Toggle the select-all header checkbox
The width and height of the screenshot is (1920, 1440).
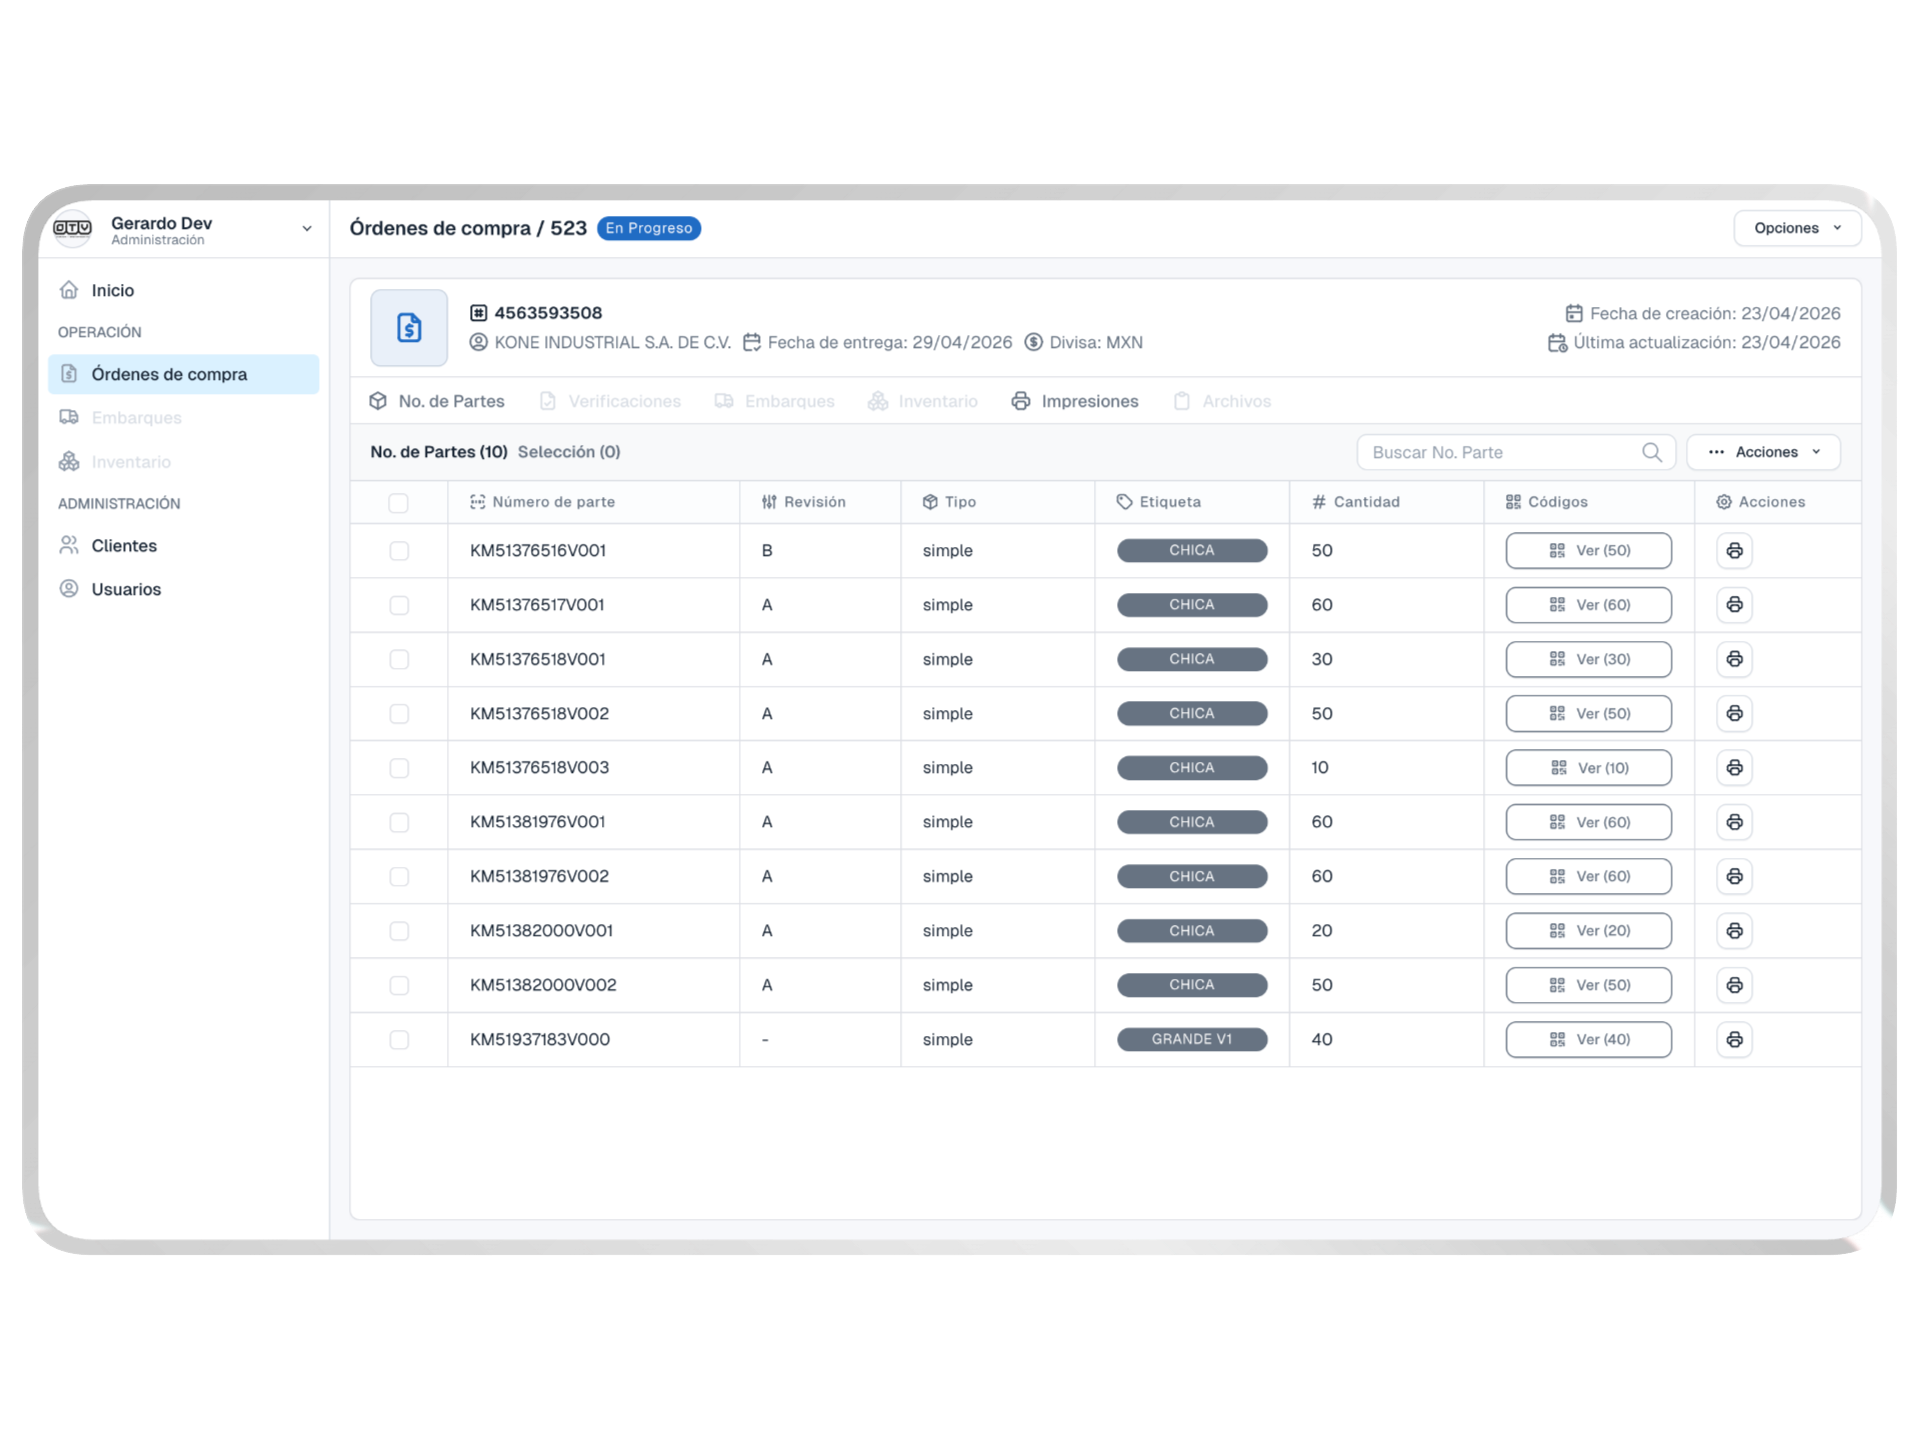click(398, 503)
